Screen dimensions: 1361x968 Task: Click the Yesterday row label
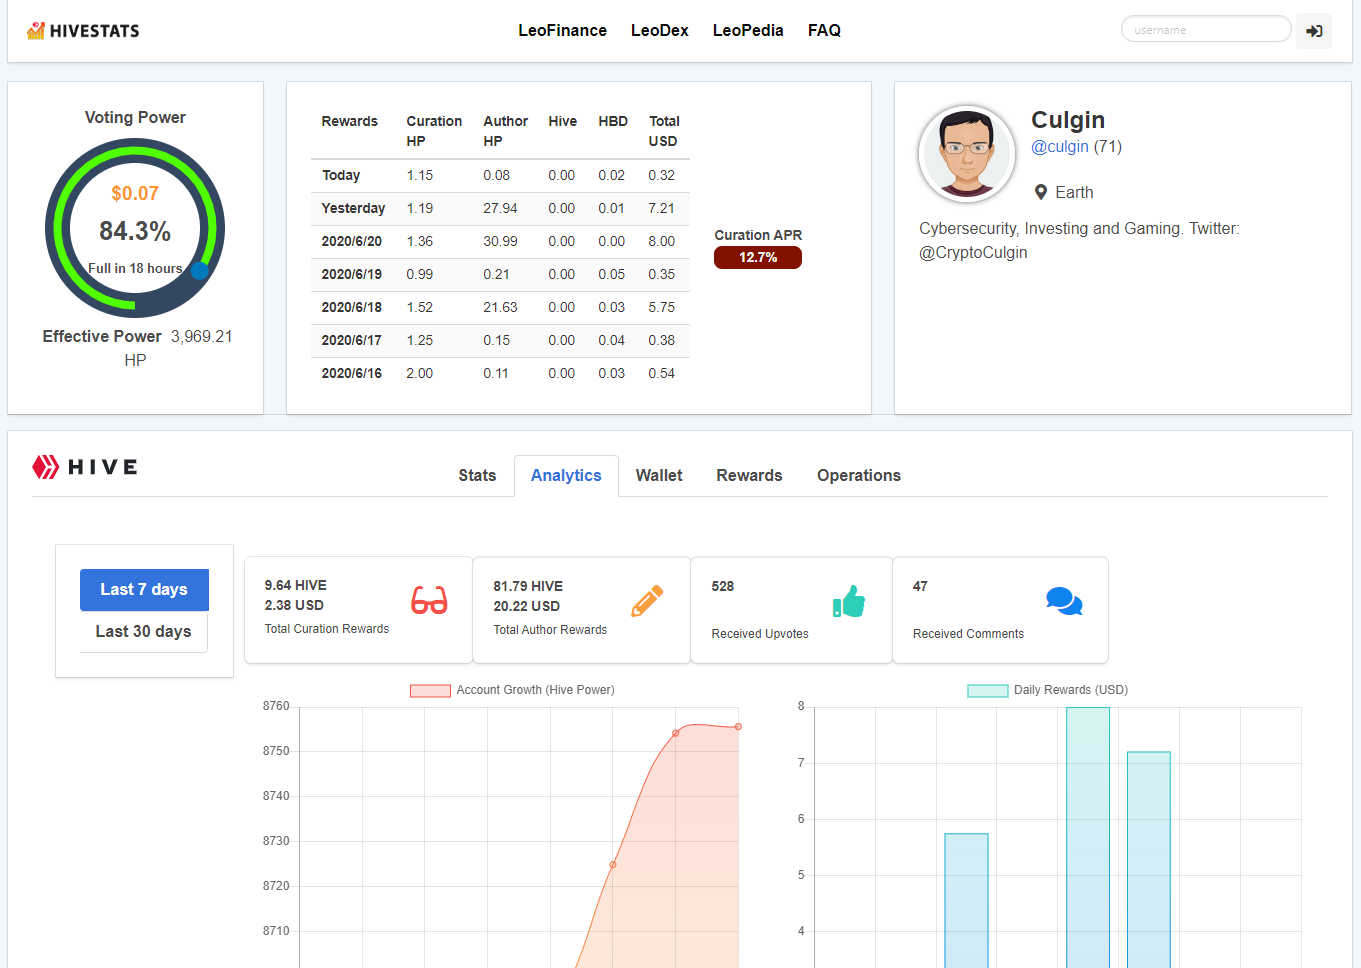[x=353, y=208]
